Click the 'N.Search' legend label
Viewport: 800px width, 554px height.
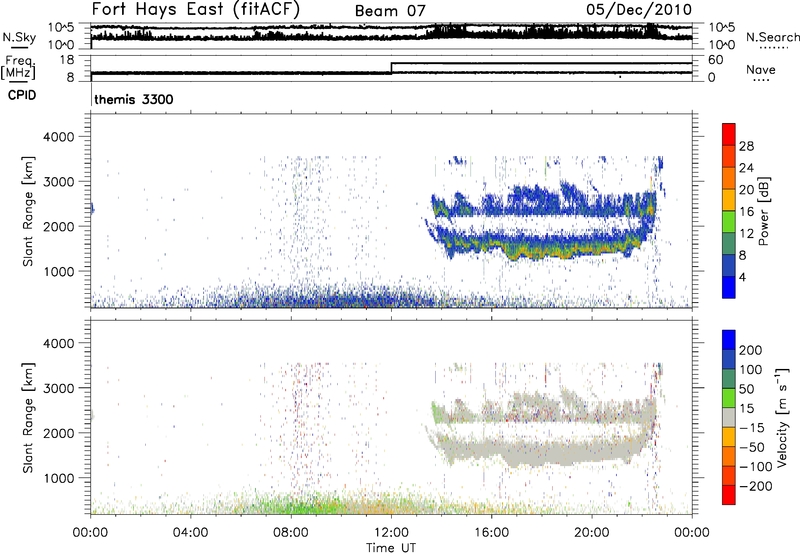click(772, 37)
